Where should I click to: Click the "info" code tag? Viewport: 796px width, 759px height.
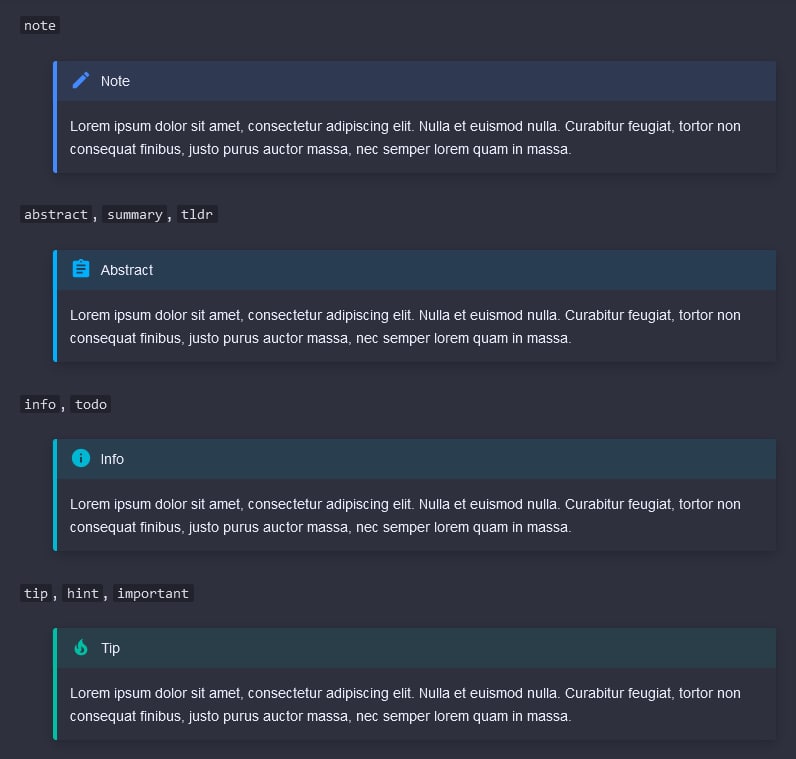tap(40, 404)
